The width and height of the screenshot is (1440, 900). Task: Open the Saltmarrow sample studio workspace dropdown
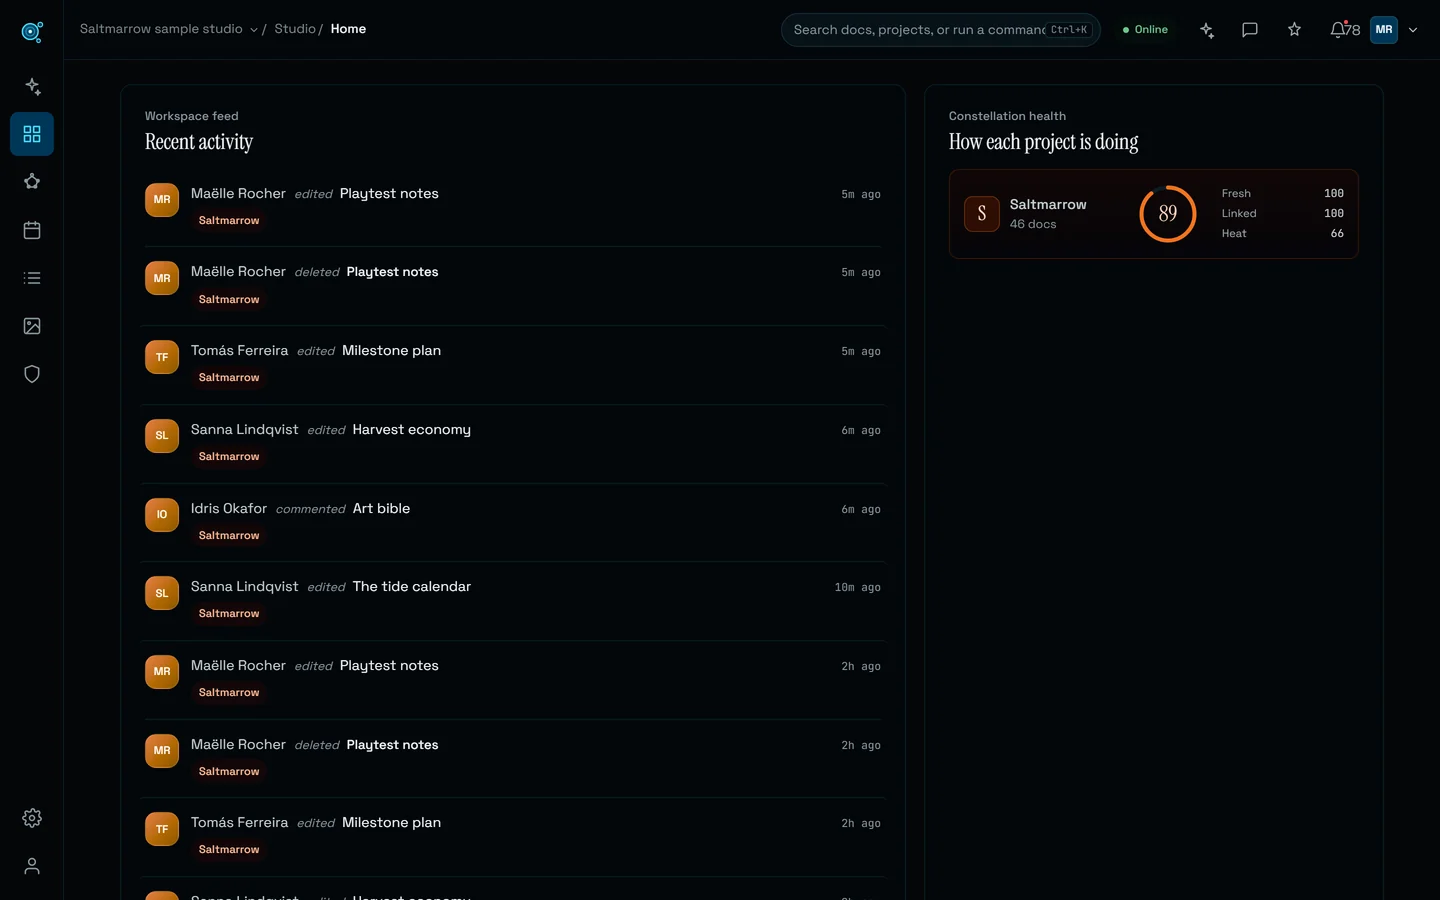point(168,29)
